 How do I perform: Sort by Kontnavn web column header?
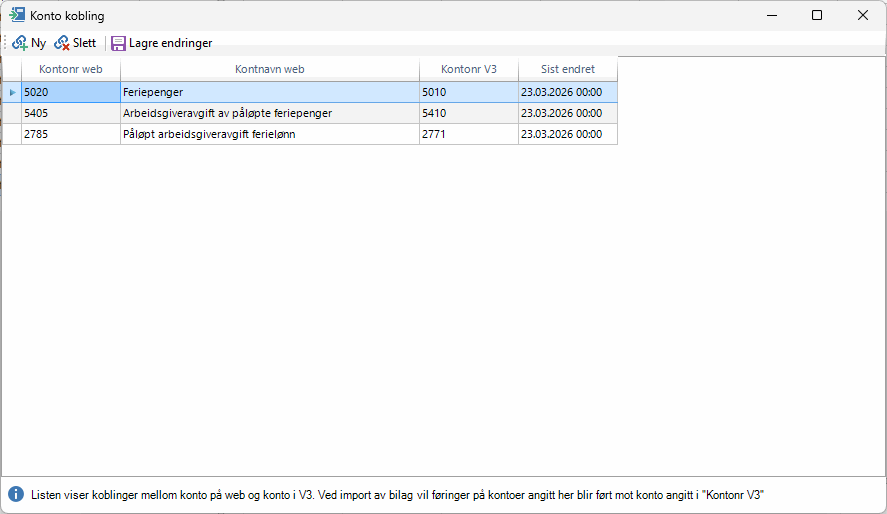point(269,69)
